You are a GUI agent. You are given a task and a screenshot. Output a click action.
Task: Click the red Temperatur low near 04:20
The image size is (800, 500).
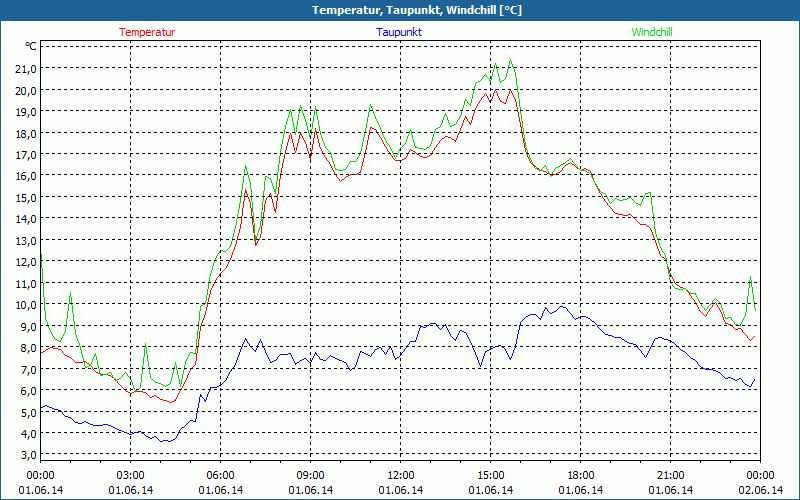point(171,402)
